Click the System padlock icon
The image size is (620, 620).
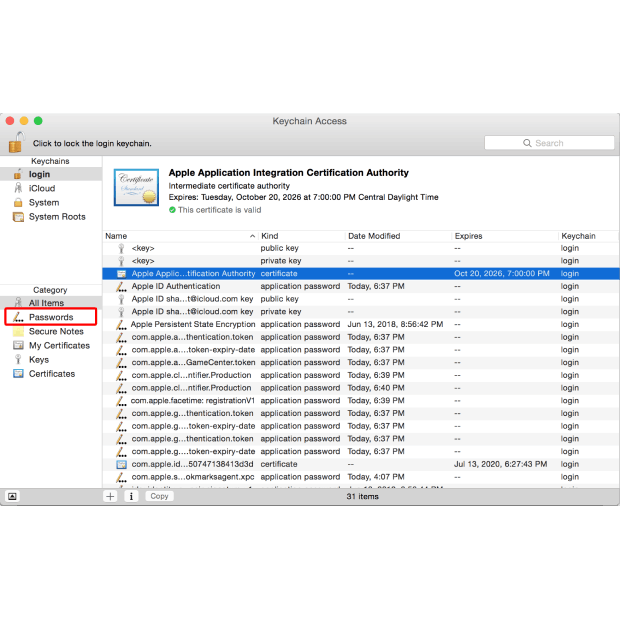coord(18,202)
